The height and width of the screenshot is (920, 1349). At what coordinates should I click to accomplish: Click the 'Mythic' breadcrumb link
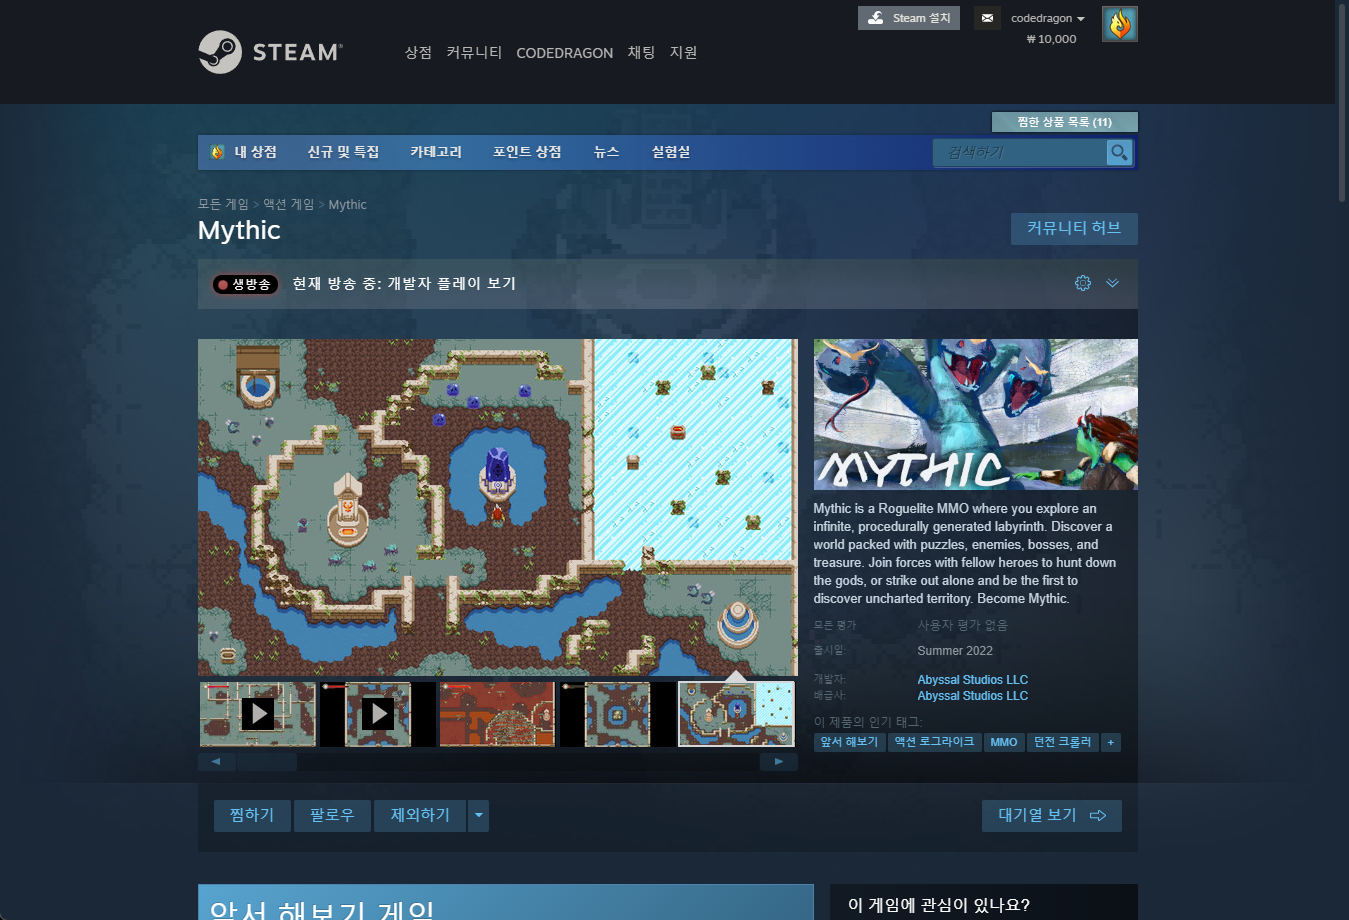[x=347, y=204]
